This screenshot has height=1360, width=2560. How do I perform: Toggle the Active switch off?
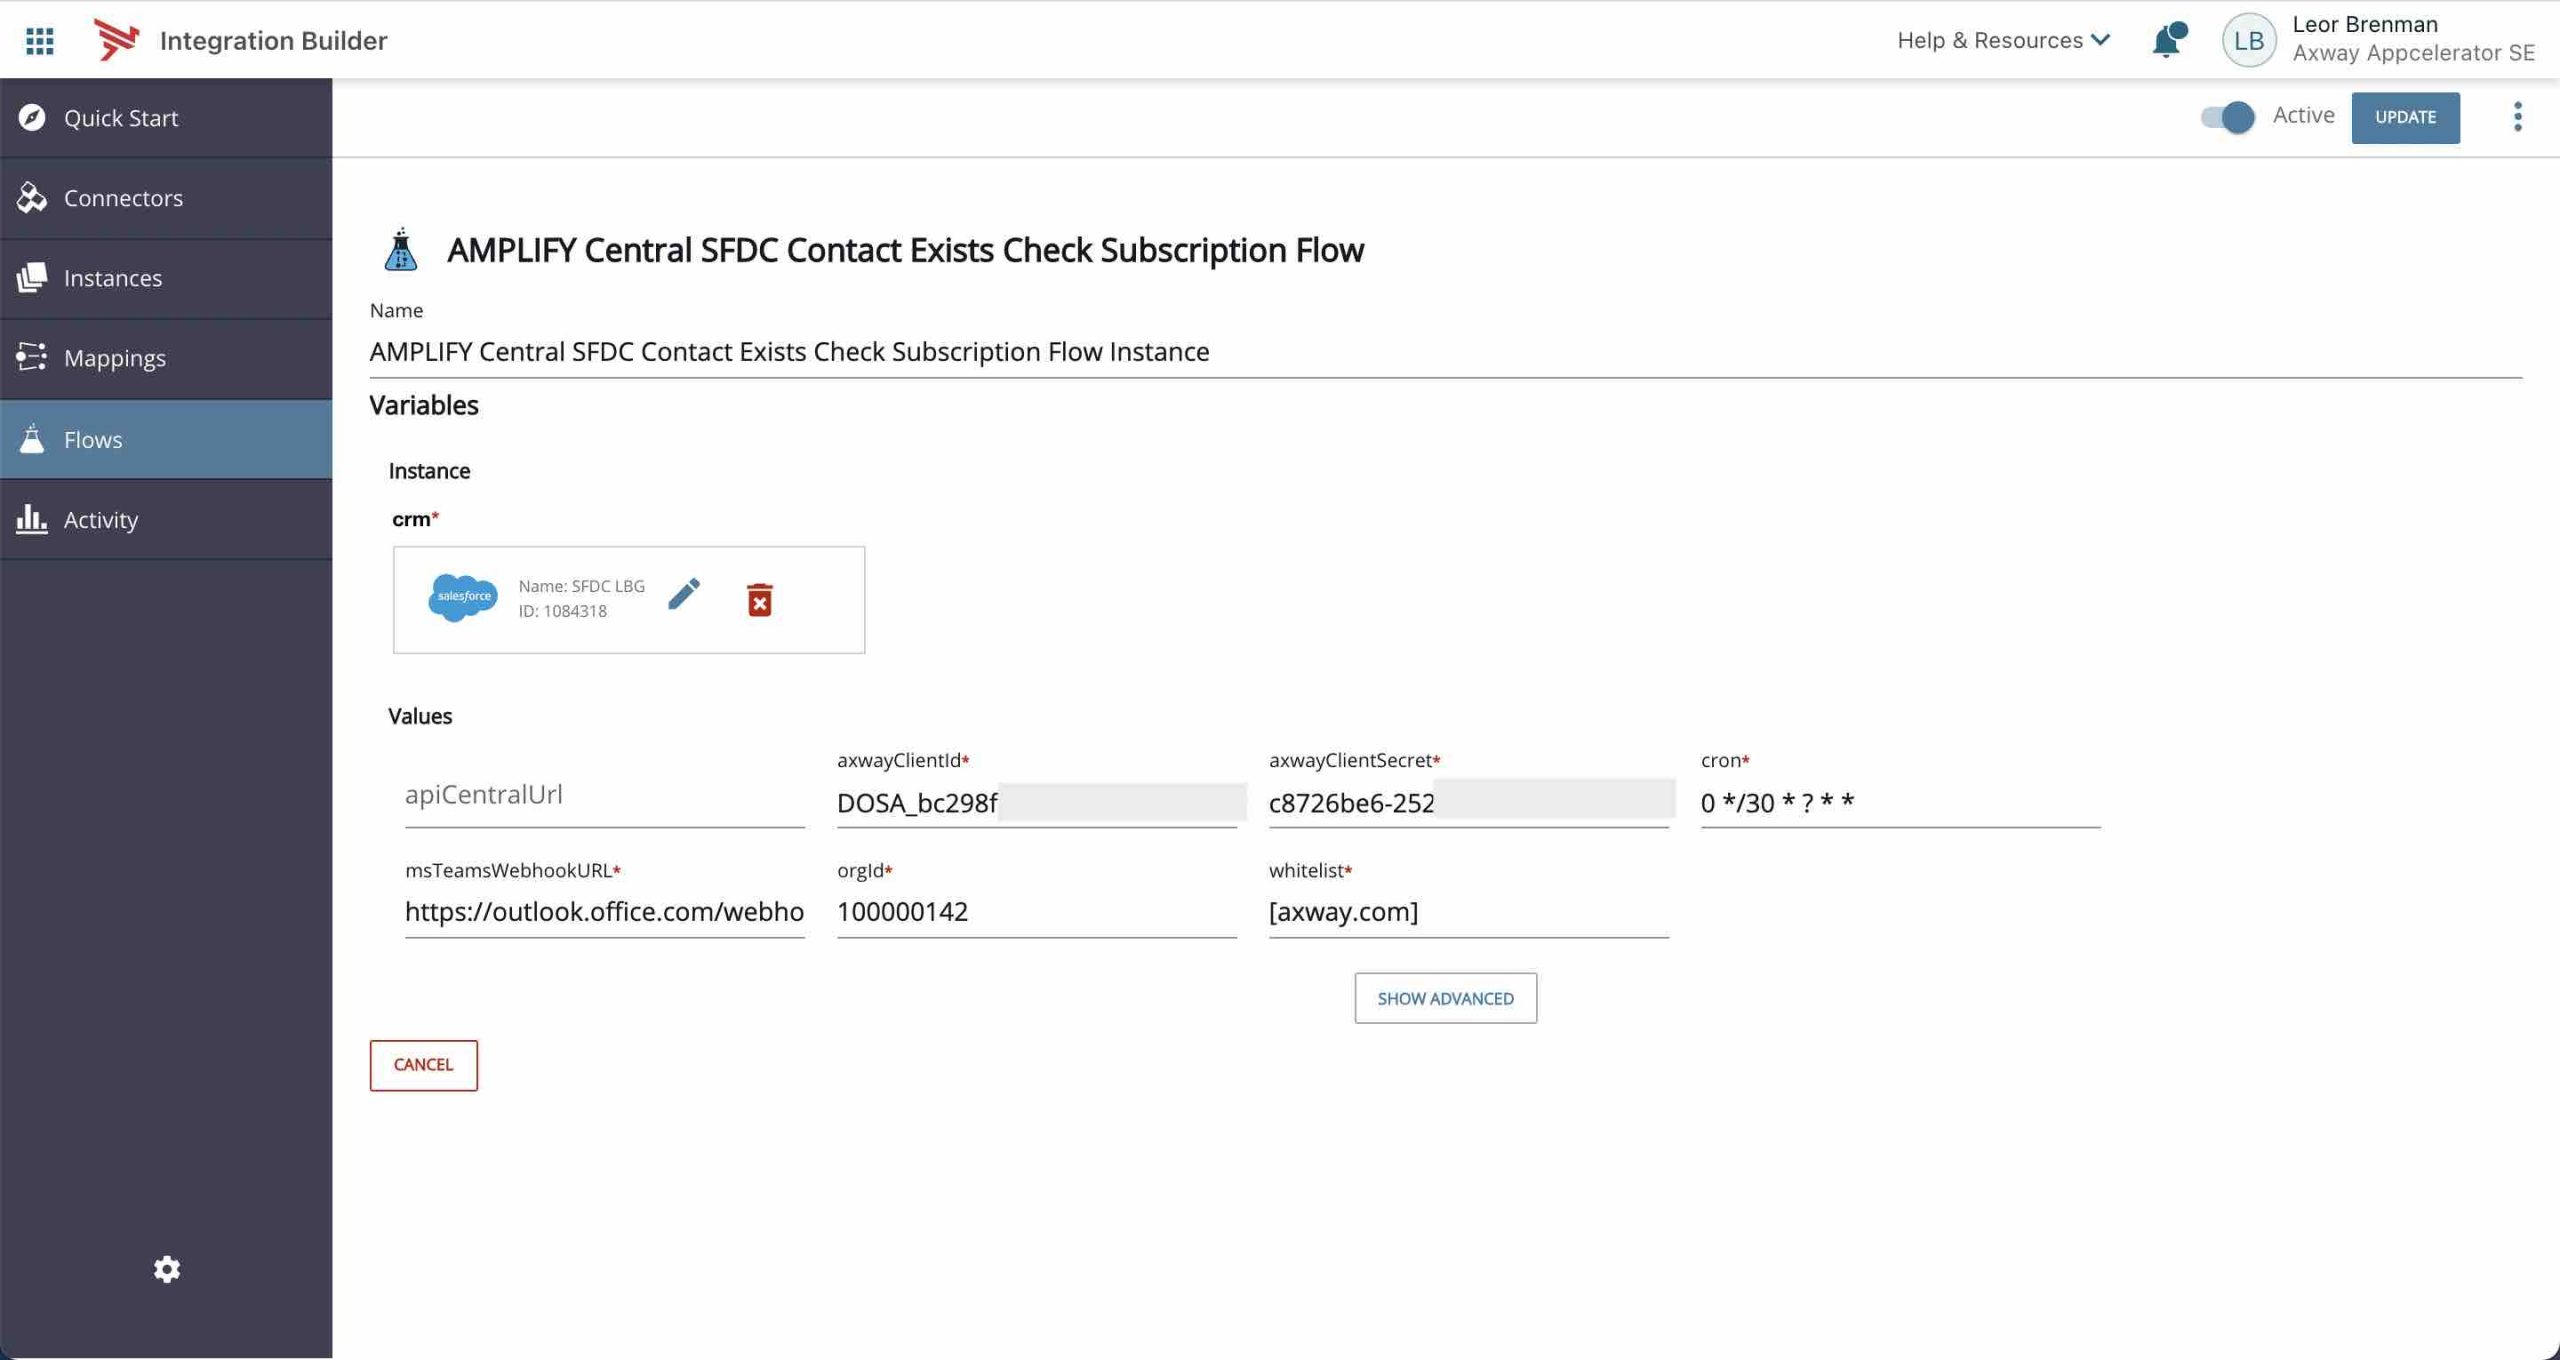2227,117
